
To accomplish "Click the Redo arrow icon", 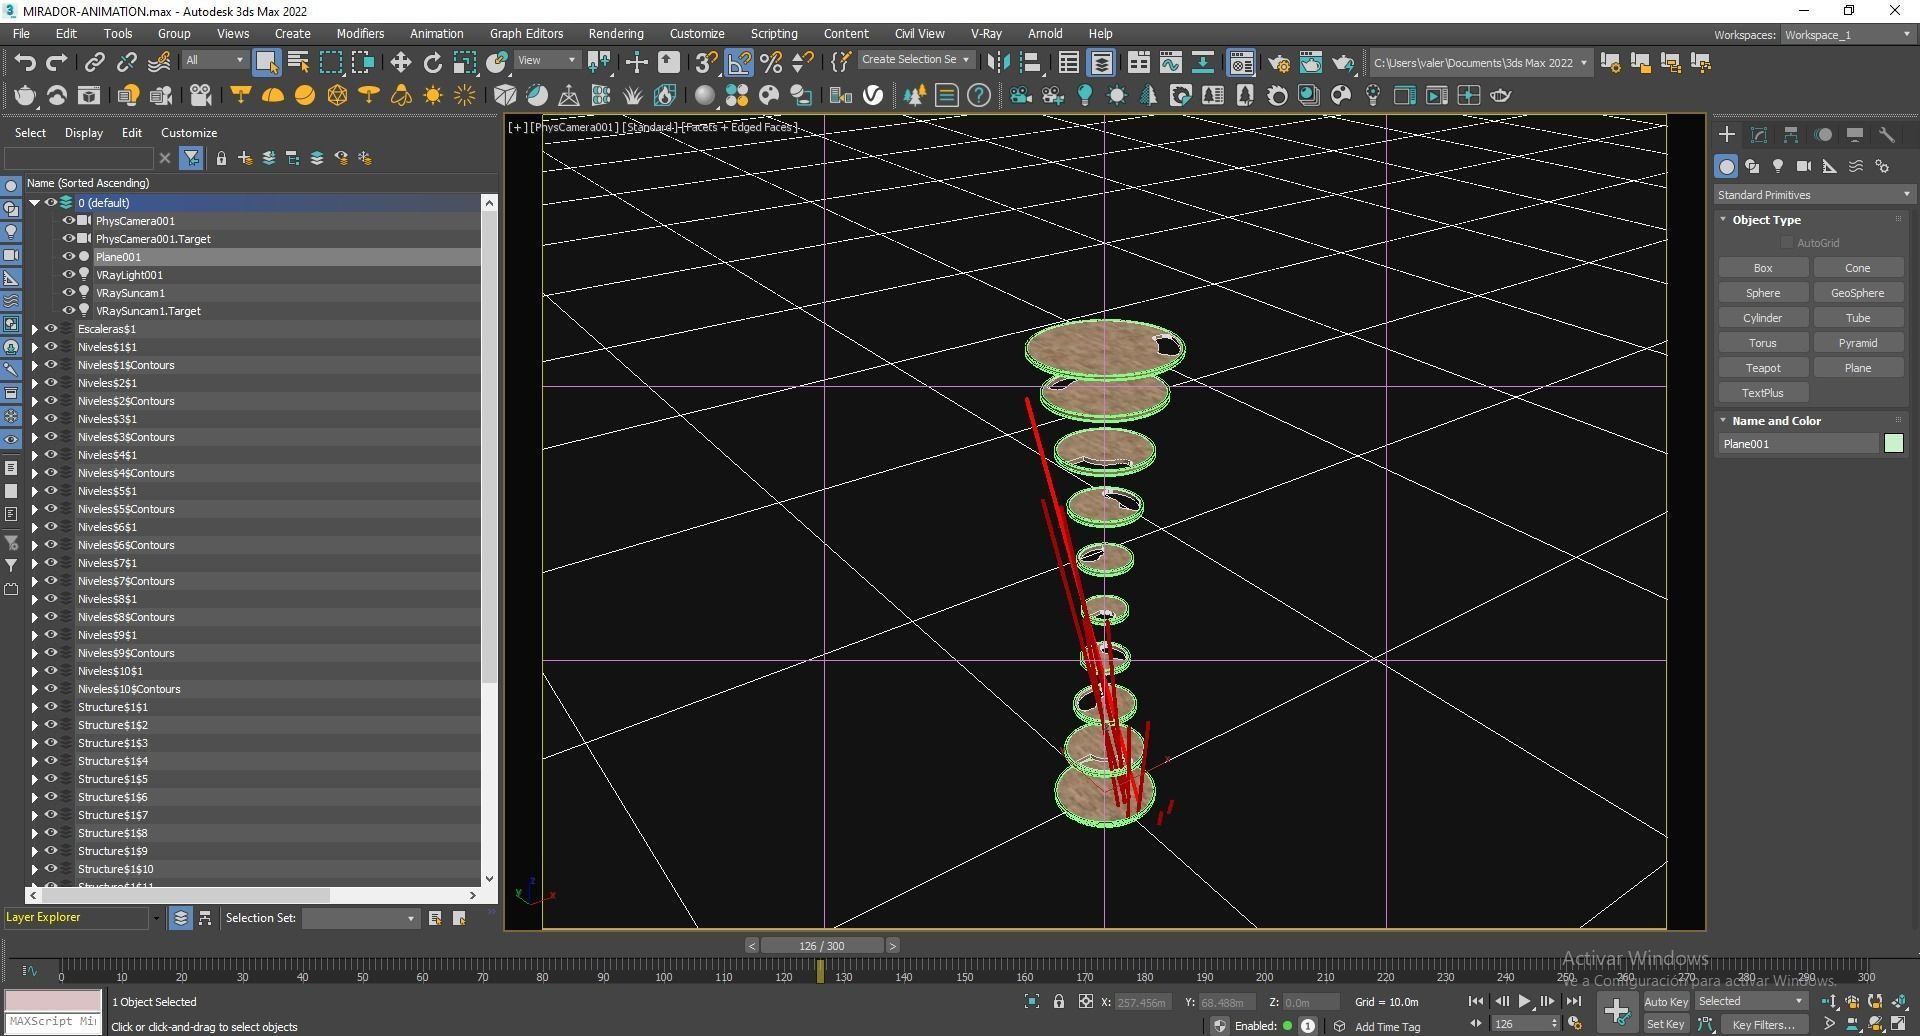I will 57,62.
